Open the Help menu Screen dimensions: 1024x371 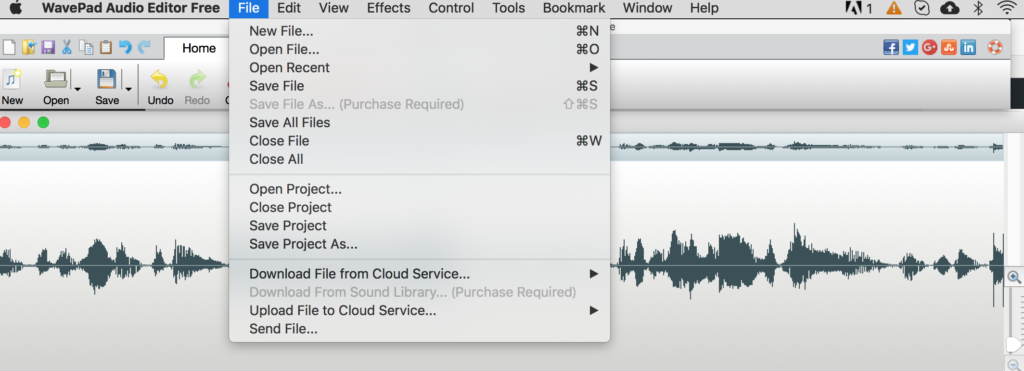[704, 8]
